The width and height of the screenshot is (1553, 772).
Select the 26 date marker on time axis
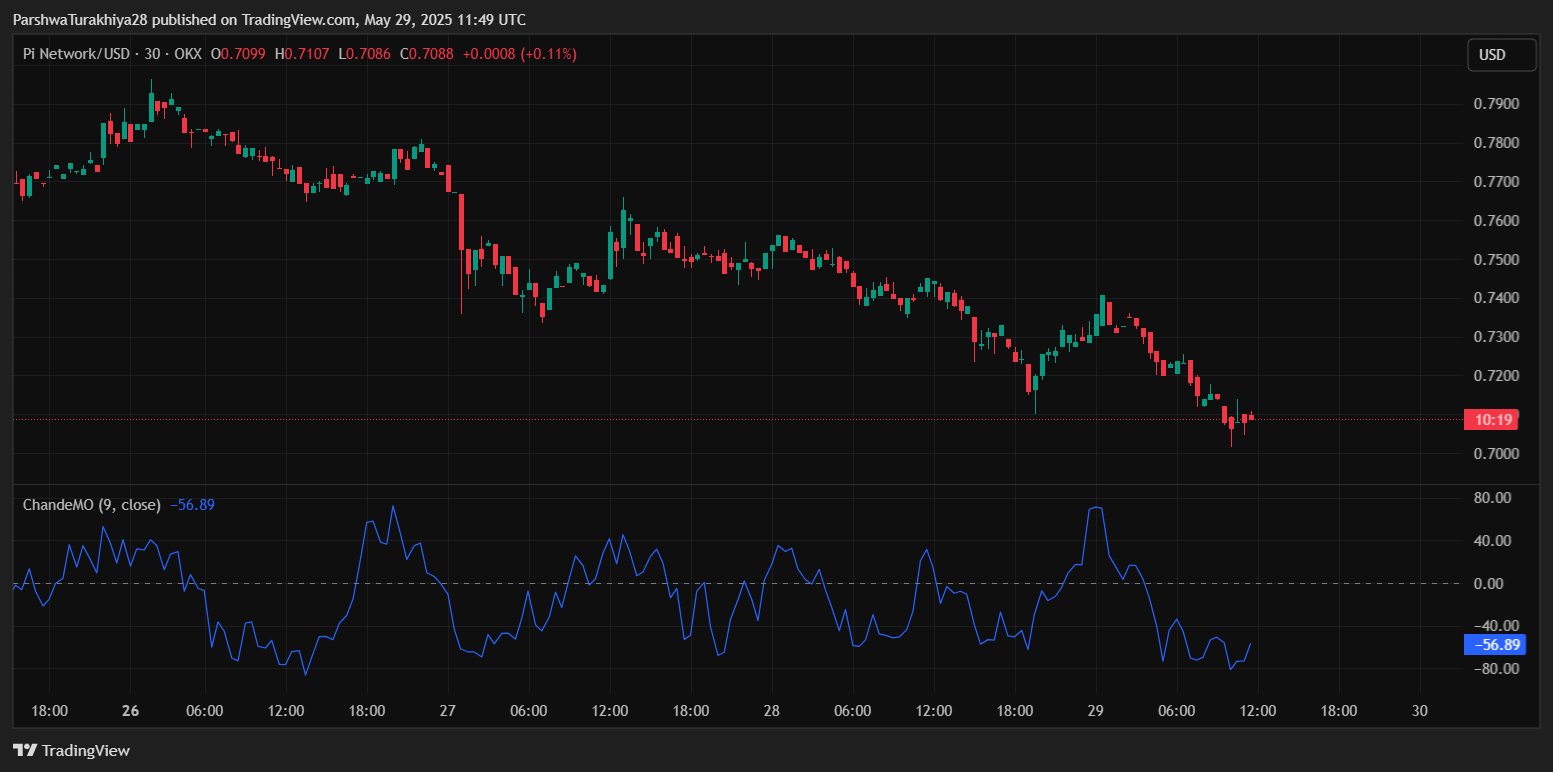[x=130, y=711]
